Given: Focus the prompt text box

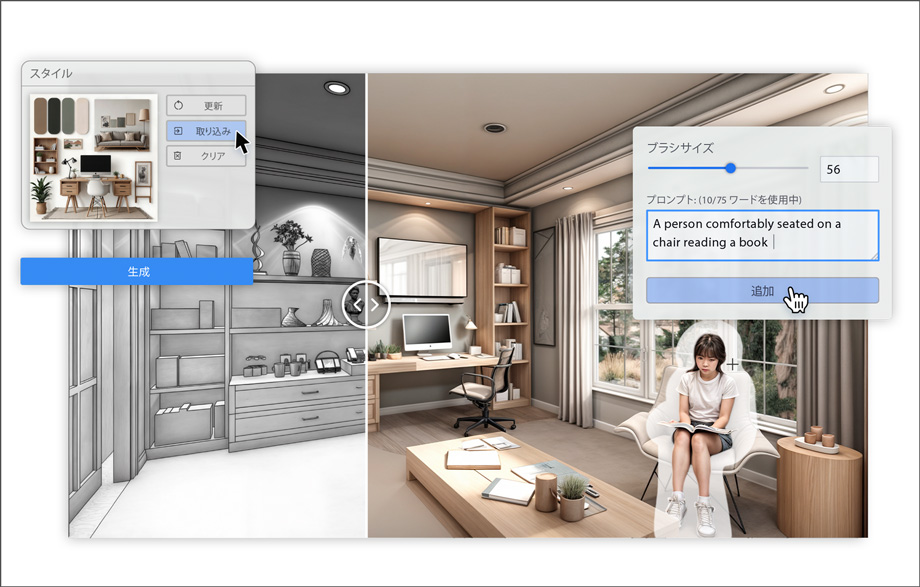Looking at the screenshot, I should click(761, 234).
